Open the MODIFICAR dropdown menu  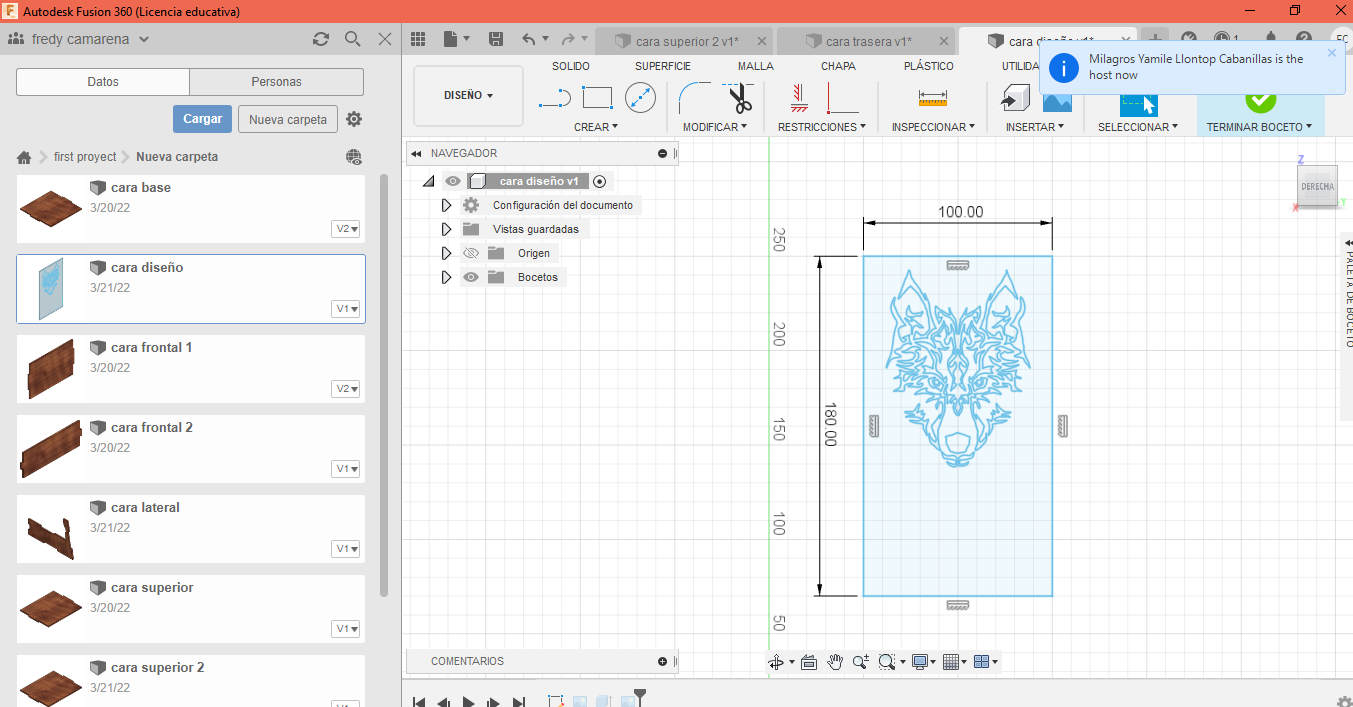pyautogui.click(x=715, y=127)
